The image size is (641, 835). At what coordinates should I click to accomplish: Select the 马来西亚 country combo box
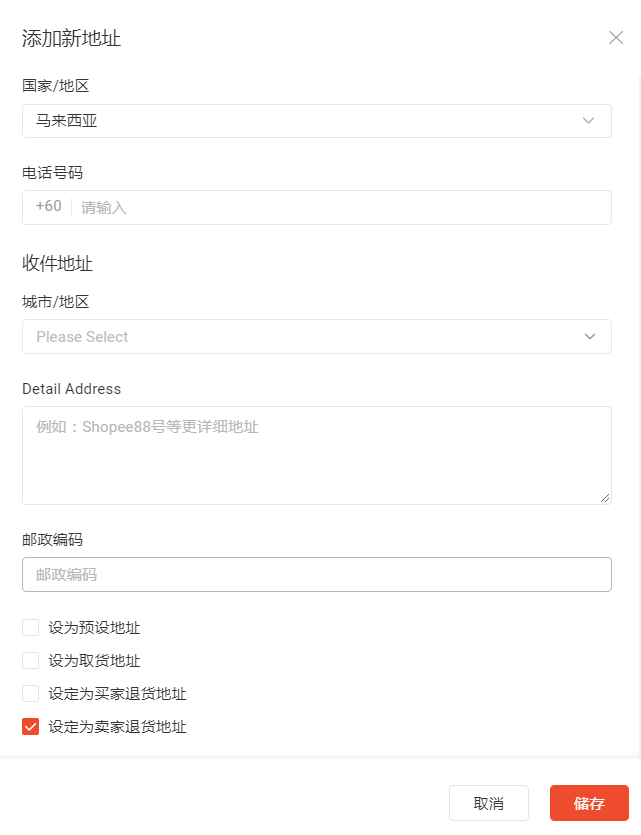[x=316, y=121]
